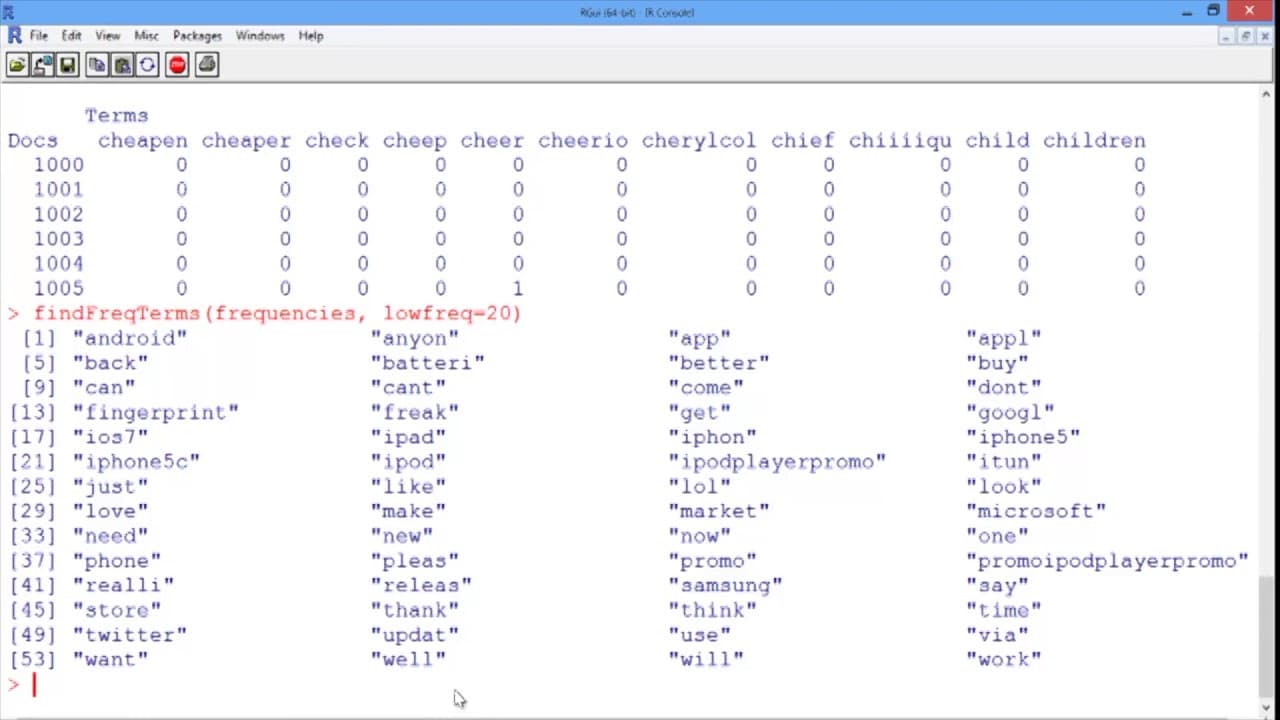Screen dimensions: 1280x720
Task: Click the findFreqTerms(frequencies, lowfreq=20) command
Action: (x=278, y=313)
